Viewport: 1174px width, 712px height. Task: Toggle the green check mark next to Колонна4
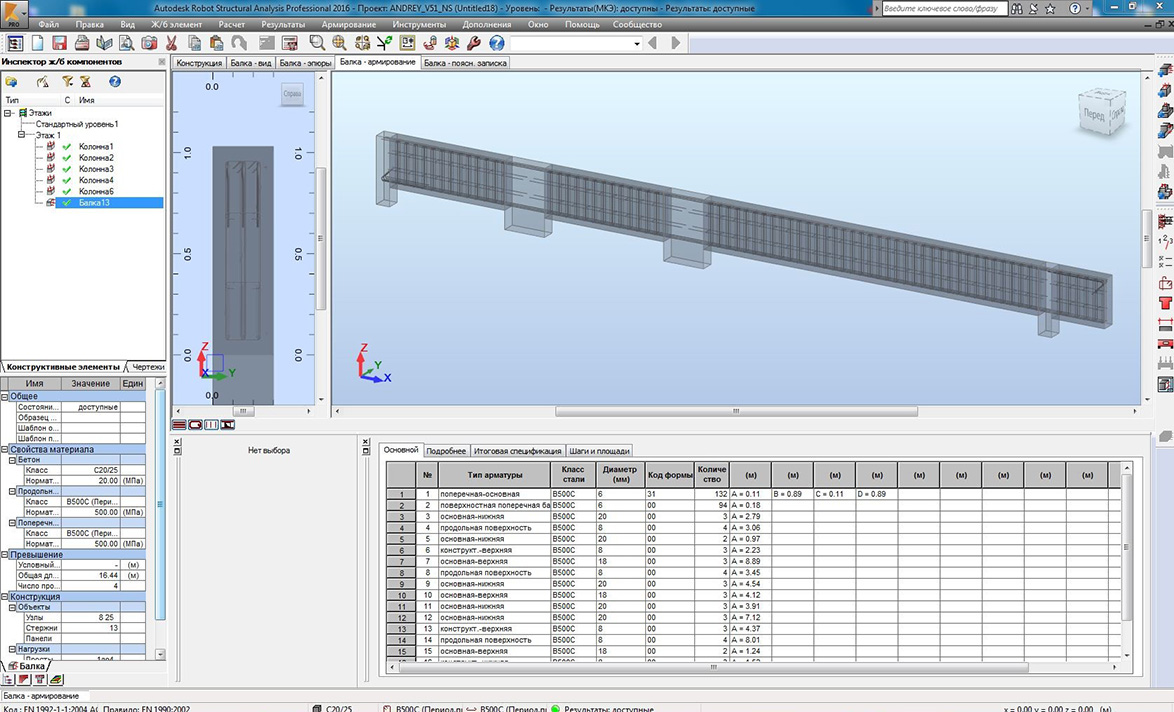(67, 180)
